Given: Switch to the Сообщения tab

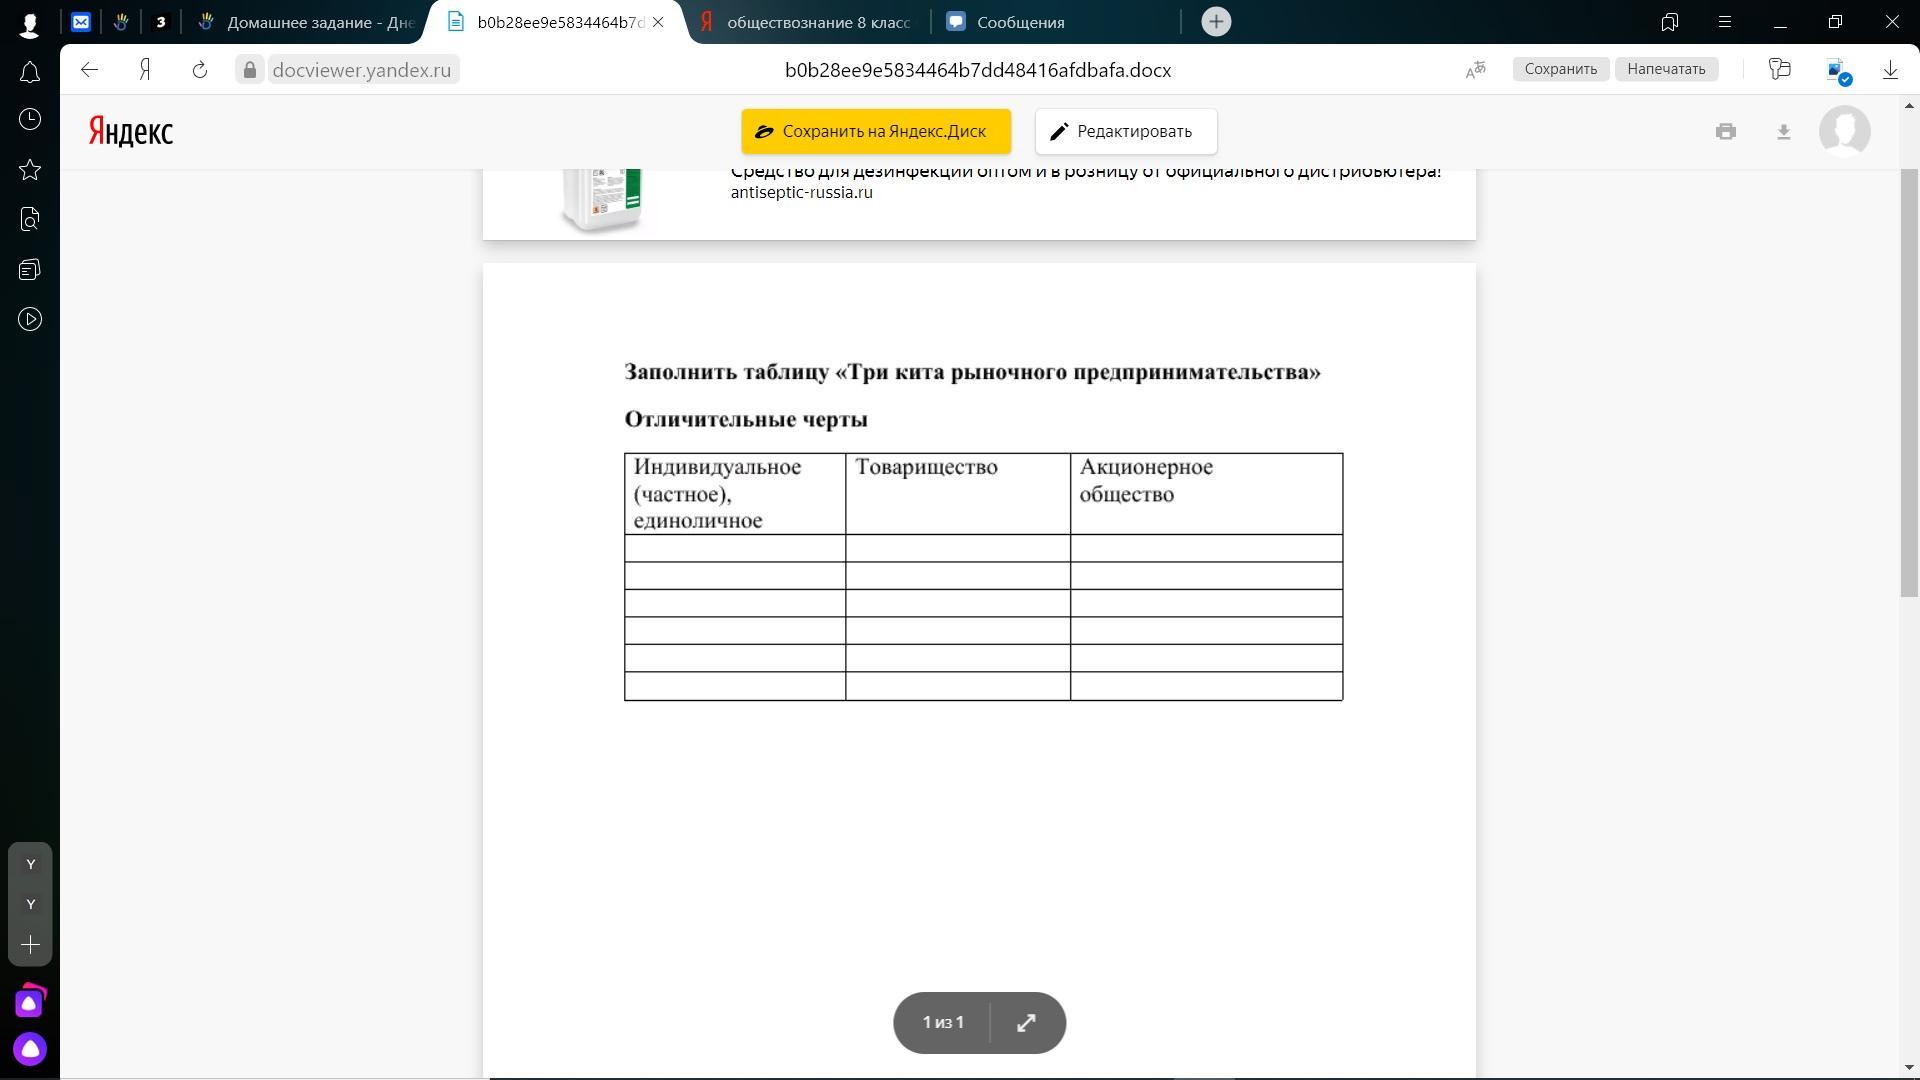Looking at the screenshot, I should 1020,22.
